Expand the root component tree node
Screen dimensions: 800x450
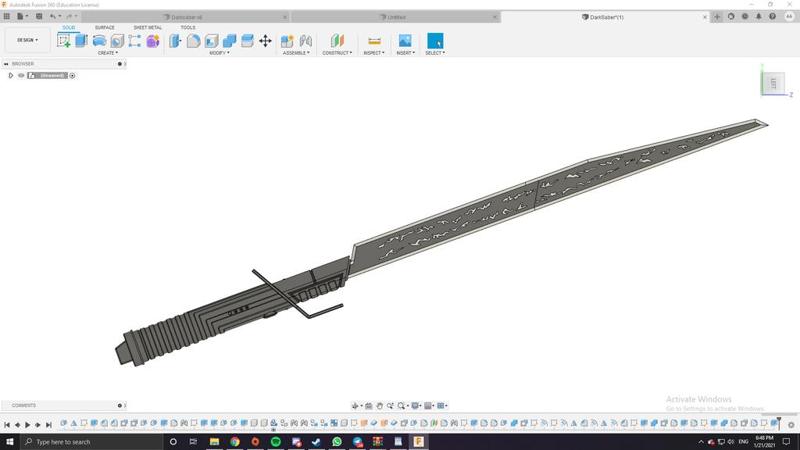point(11,75)
